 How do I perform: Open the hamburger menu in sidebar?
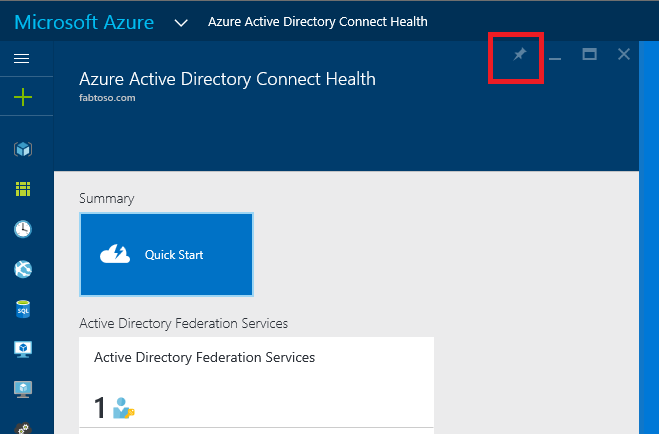pos(21,59)
